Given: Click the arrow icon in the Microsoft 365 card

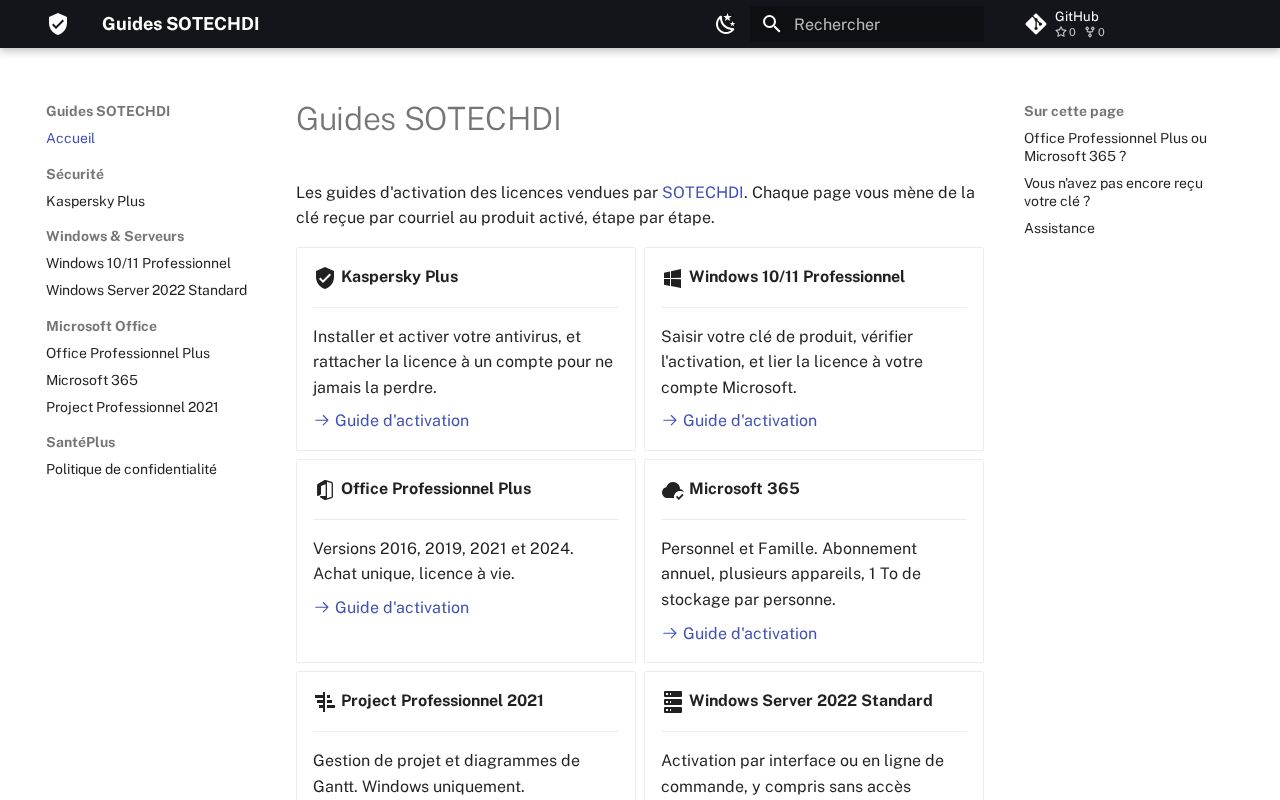Looking at the screenshot, I should click(x=670, y=634).
